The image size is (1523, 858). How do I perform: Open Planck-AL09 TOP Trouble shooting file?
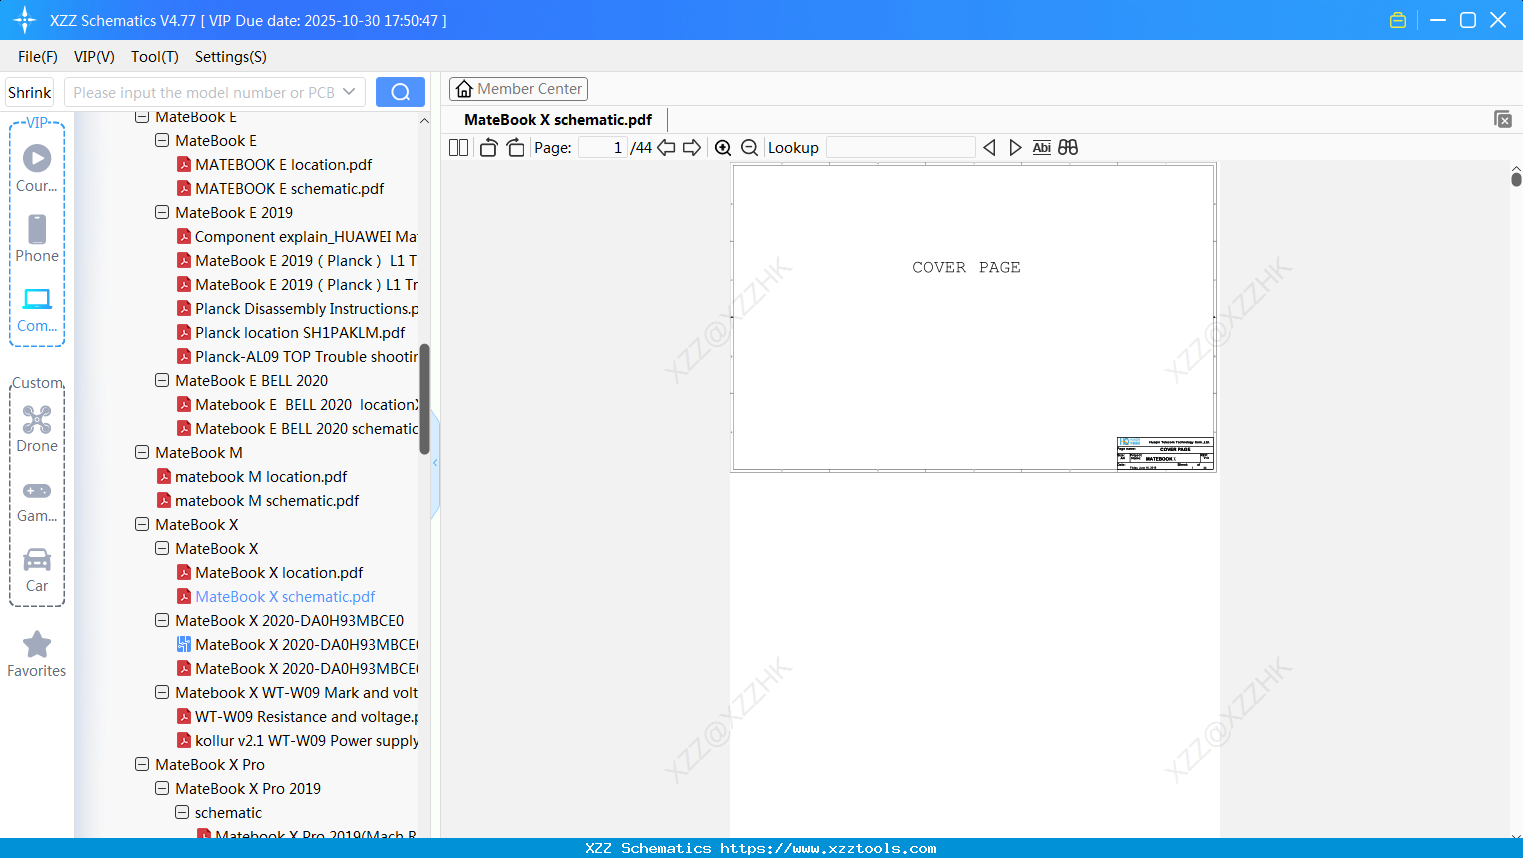(x=307, y=356)
